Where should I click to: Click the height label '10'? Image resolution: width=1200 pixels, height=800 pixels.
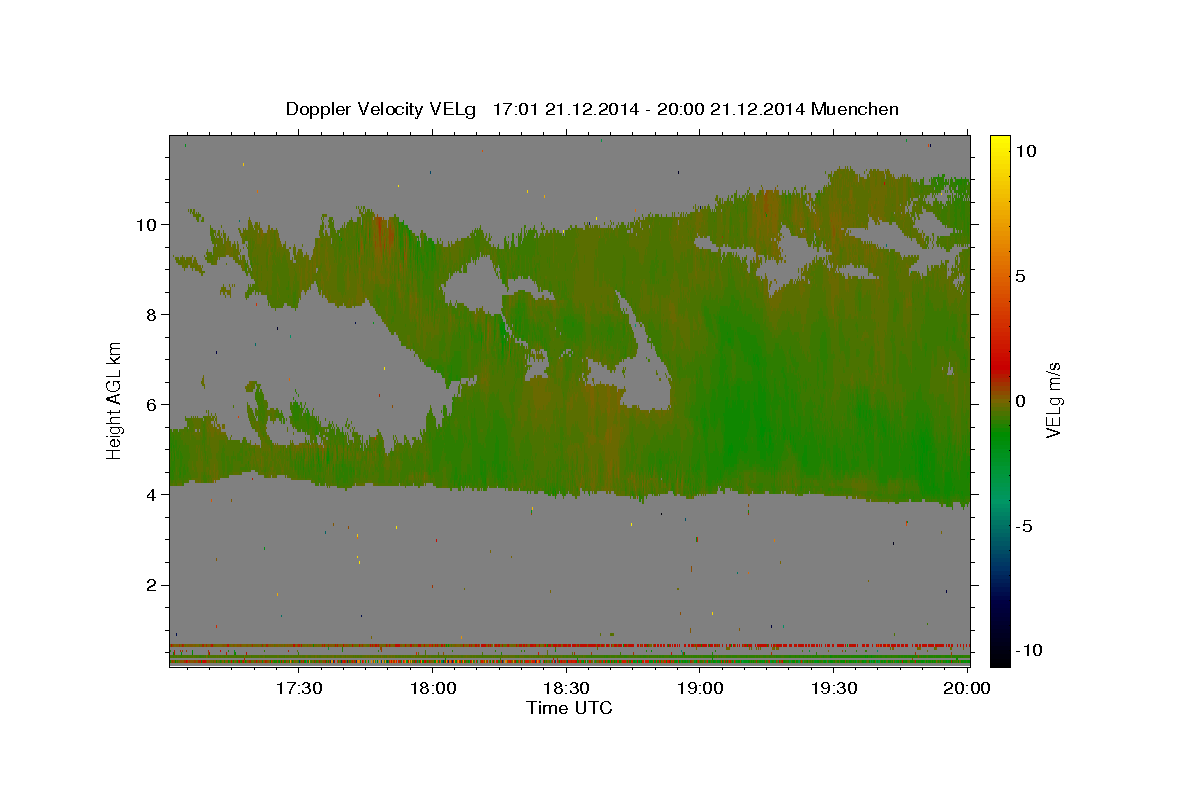pyautogui.click(x=145, y=224)
